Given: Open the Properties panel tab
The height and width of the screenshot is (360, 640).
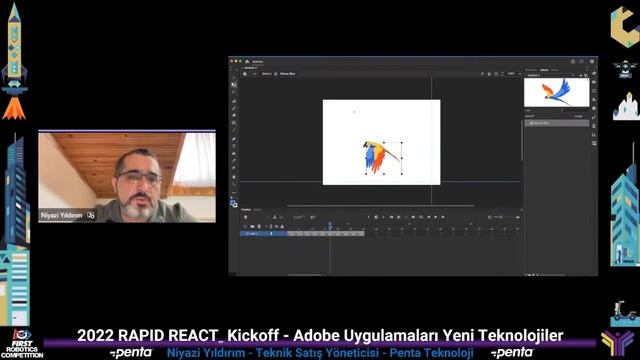Looking at the screenshot, I should pos(531,70).
